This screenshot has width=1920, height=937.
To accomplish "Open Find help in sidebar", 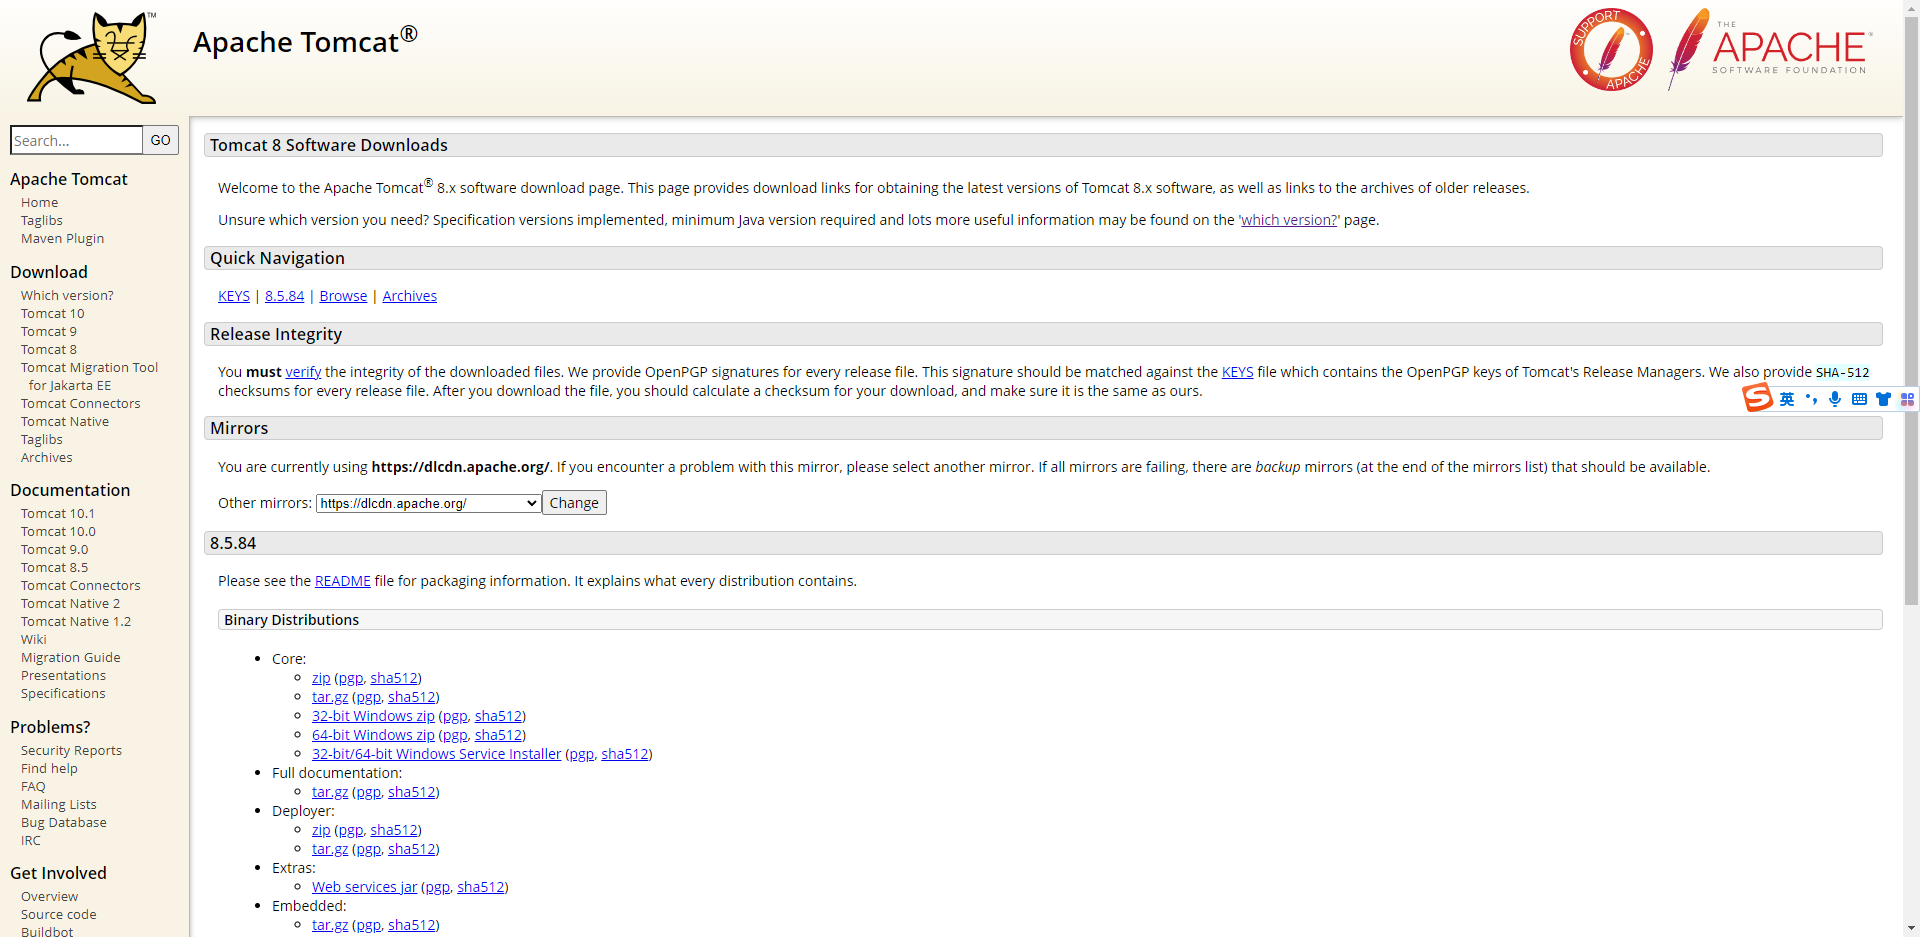I will pyautogui.click(x=49, y=768).
